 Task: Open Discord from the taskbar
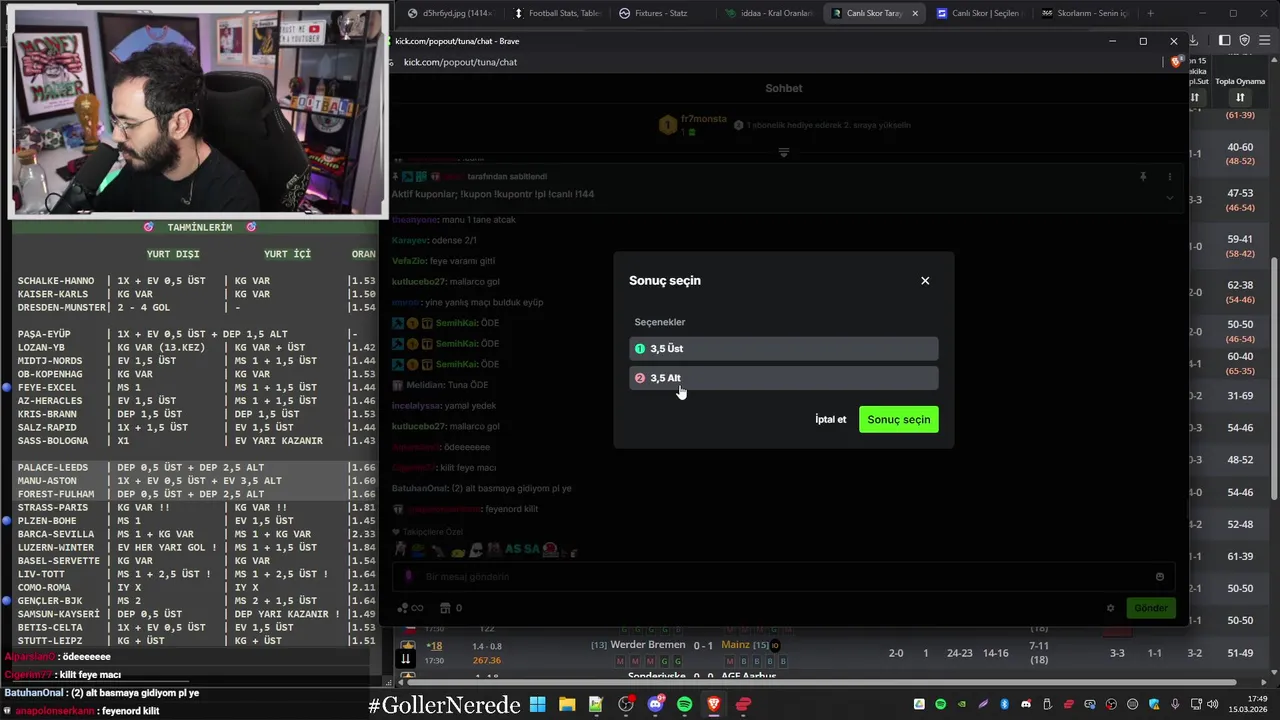click(x=655, y=705)
